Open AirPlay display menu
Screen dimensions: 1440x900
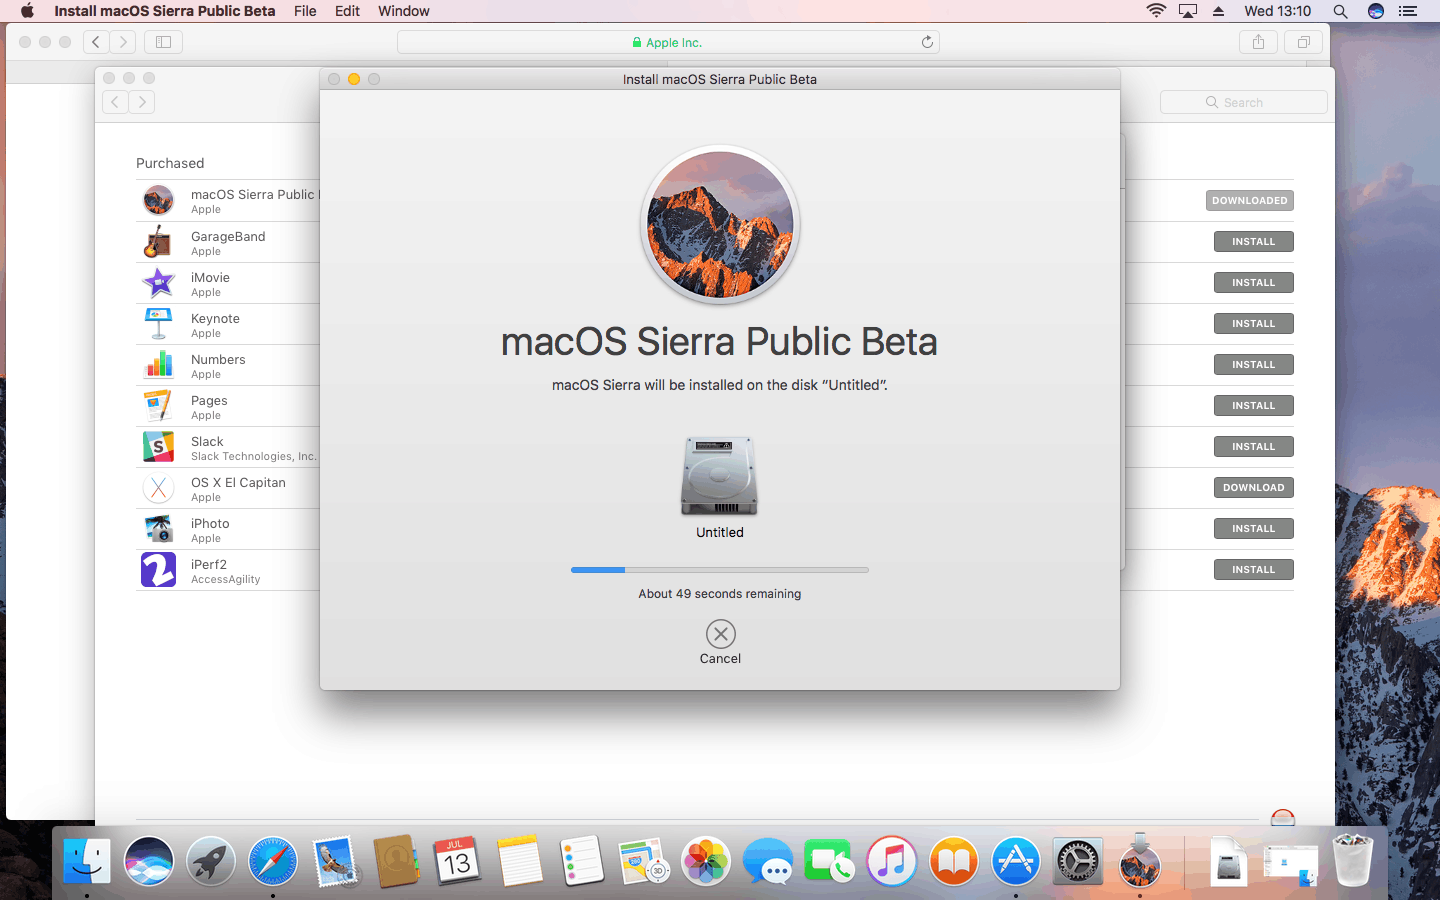(x=1188, y=11)
